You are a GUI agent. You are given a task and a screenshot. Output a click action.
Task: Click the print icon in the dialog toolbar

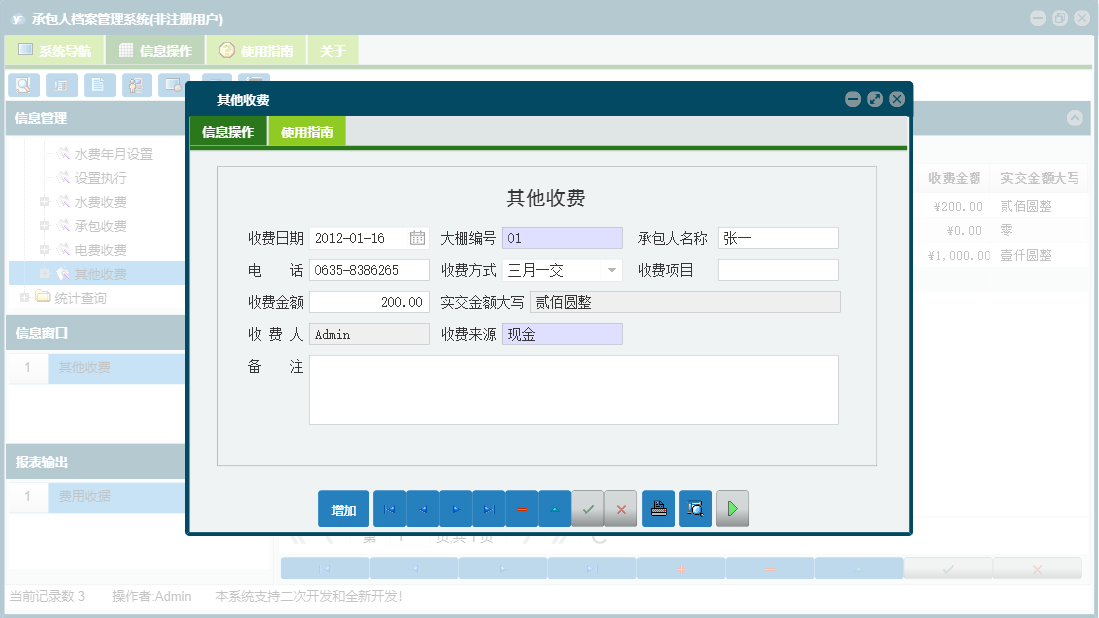(658, 508)
